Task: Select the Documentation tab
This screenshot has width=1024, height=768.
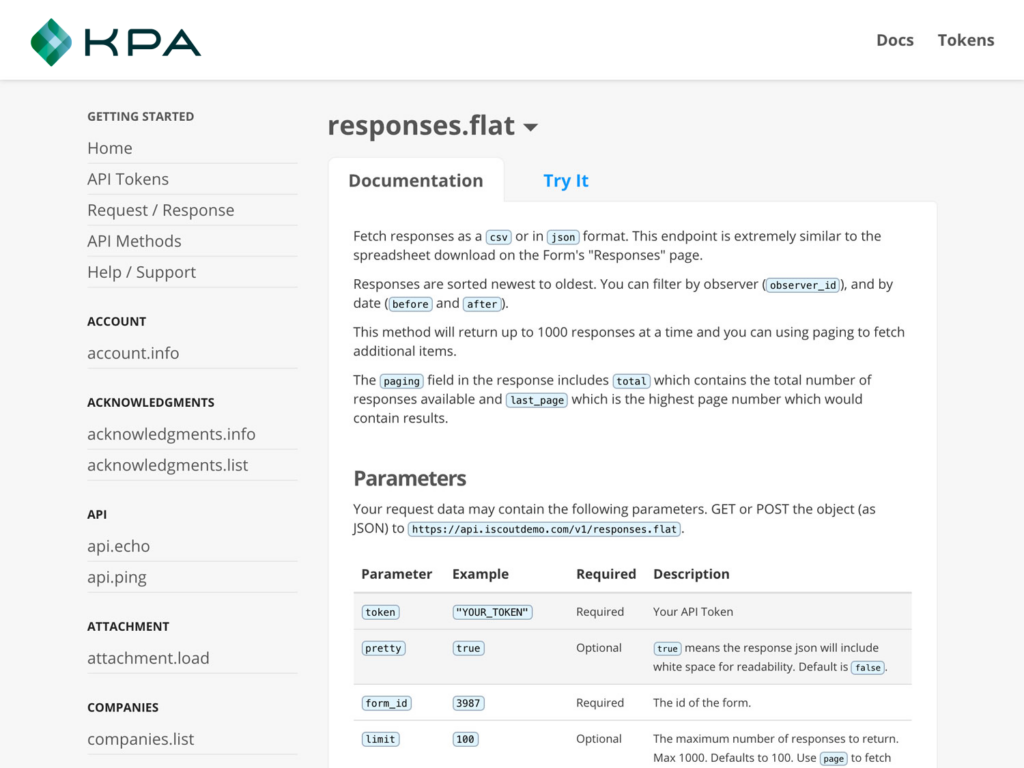Action: [x=416, y=181]
